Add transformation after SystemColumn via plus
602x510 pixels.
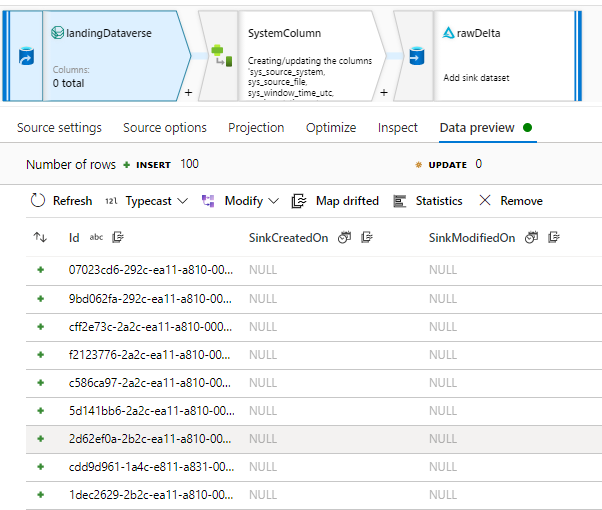pos(383,92)
